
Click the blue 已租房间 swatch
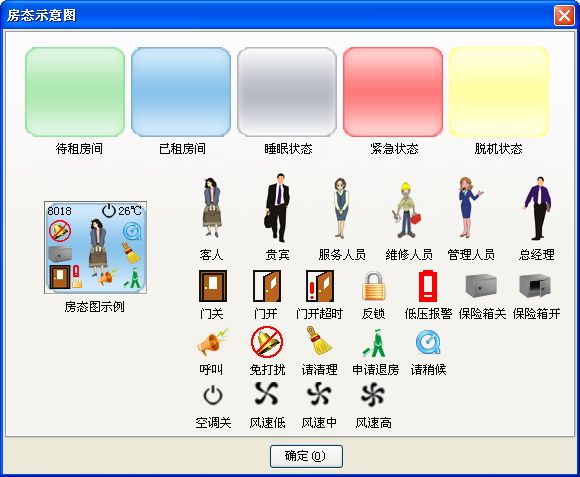point(181,92)
